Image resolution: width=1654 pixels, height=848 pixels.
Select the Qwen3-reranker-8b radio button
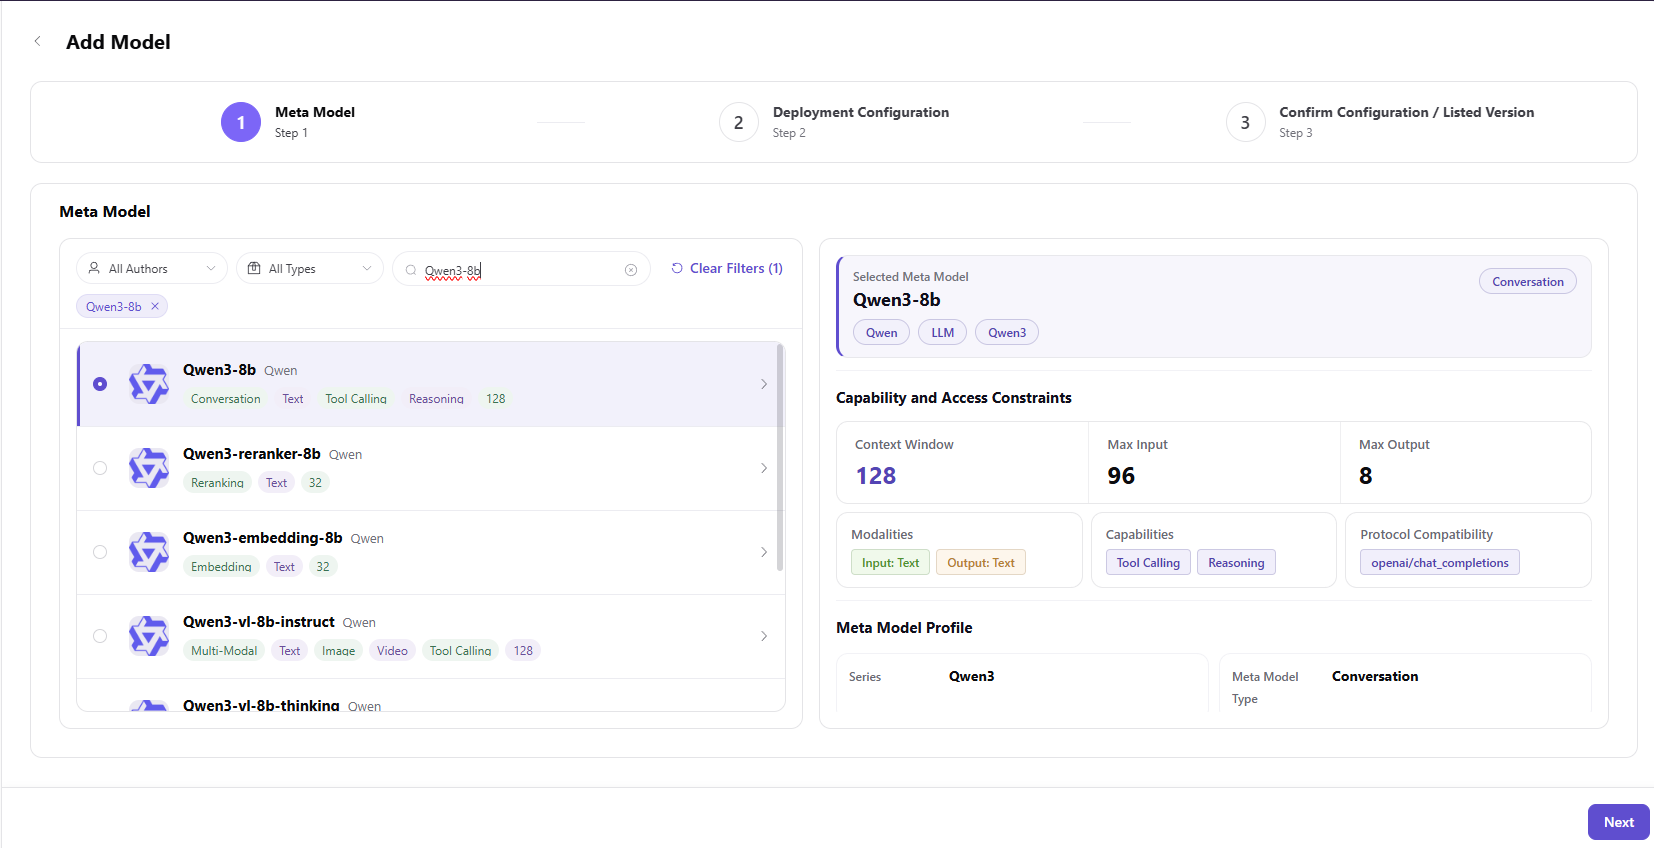point(100,468)
